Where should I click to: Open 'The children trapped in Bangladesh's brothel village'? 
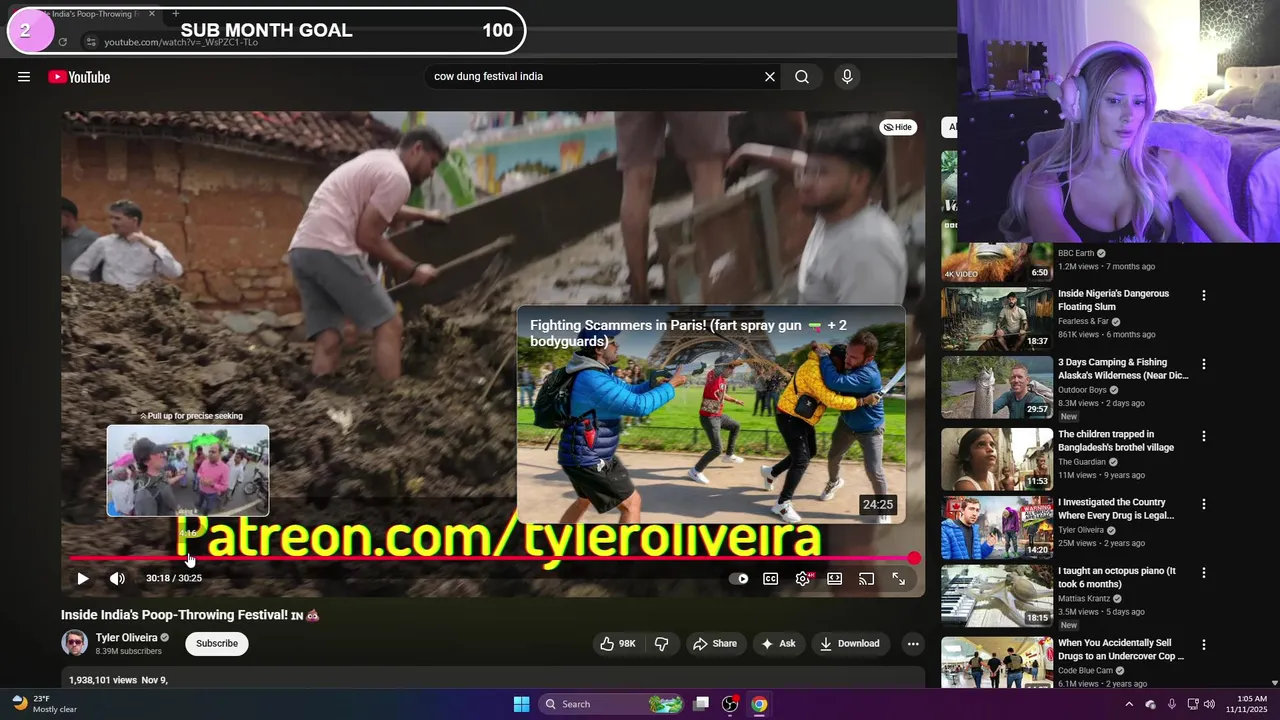(1116, 441)
